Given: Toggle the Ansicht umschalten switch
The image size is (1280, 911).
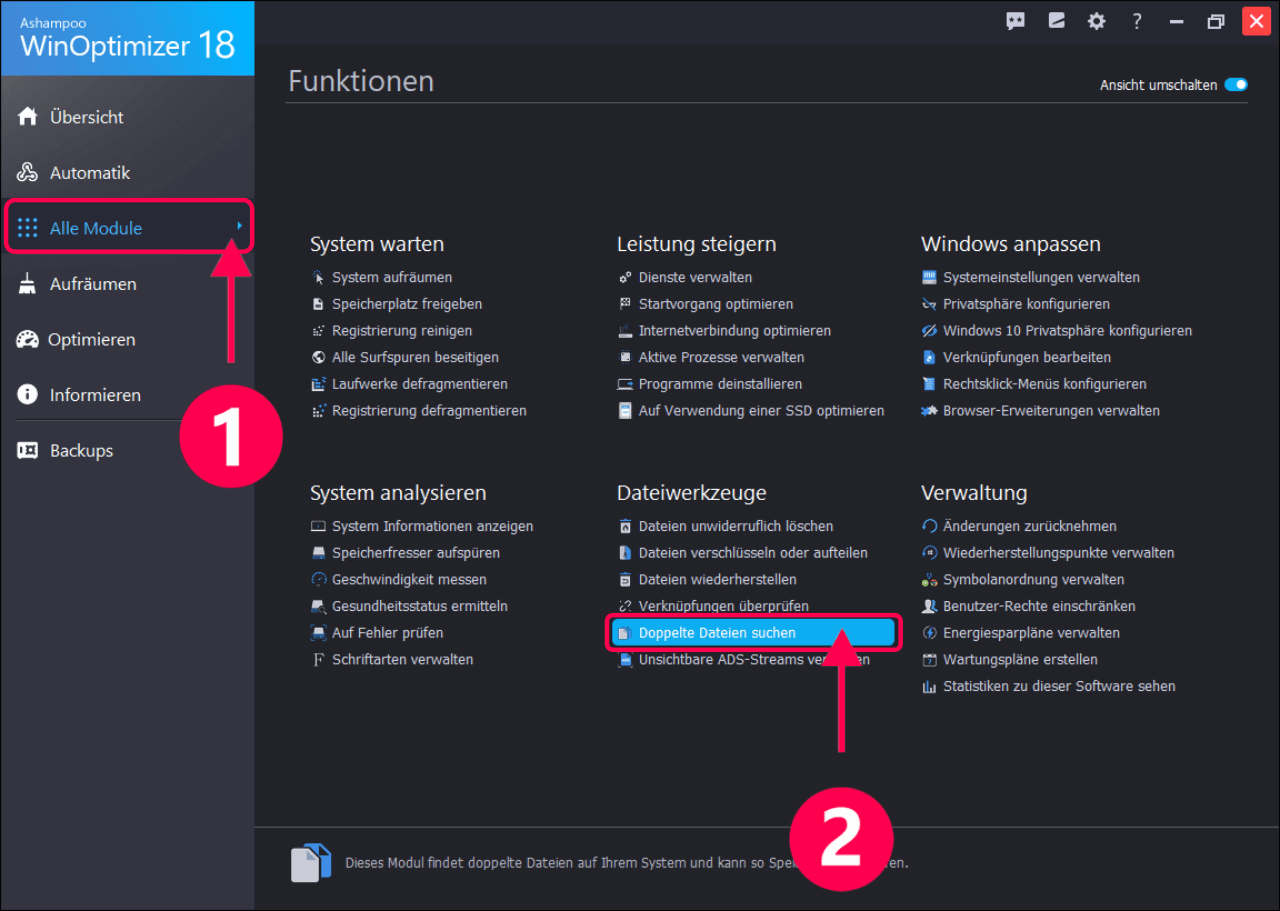Looking at the screenshot, I should (x=1236, y=85).
